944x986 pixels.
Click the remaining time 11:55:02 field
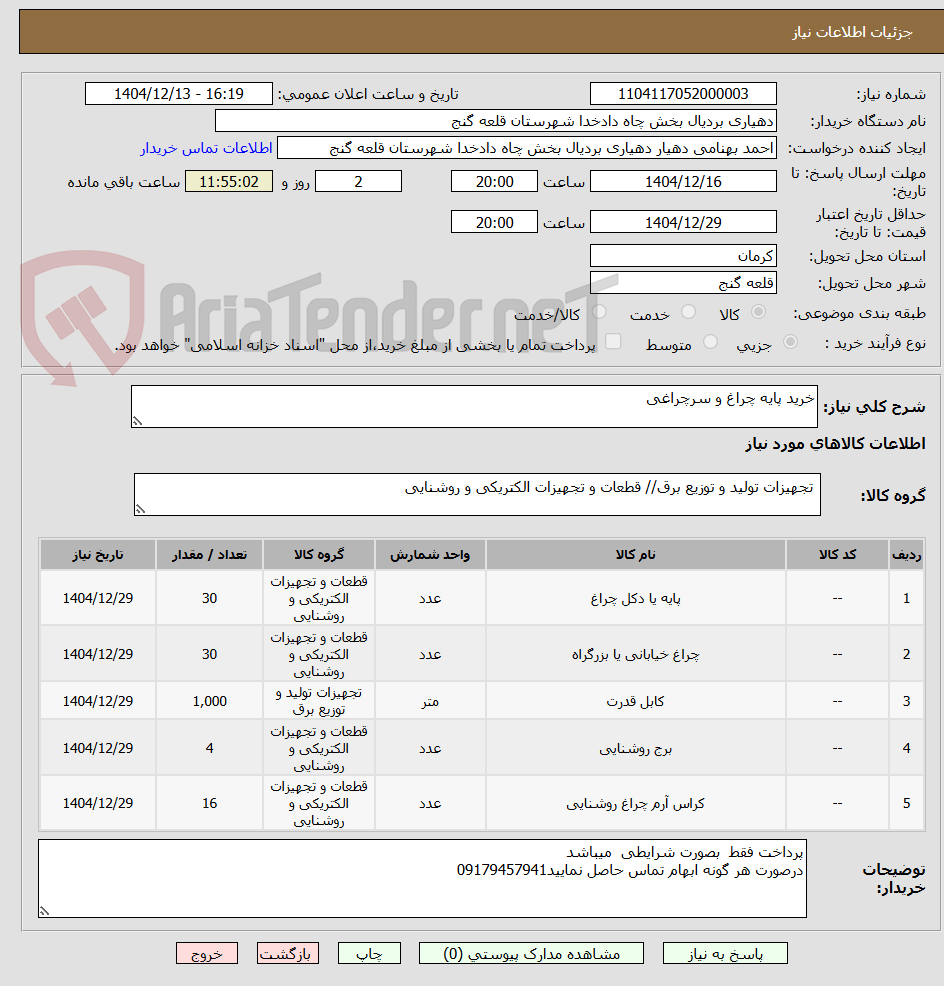(229, 182)
